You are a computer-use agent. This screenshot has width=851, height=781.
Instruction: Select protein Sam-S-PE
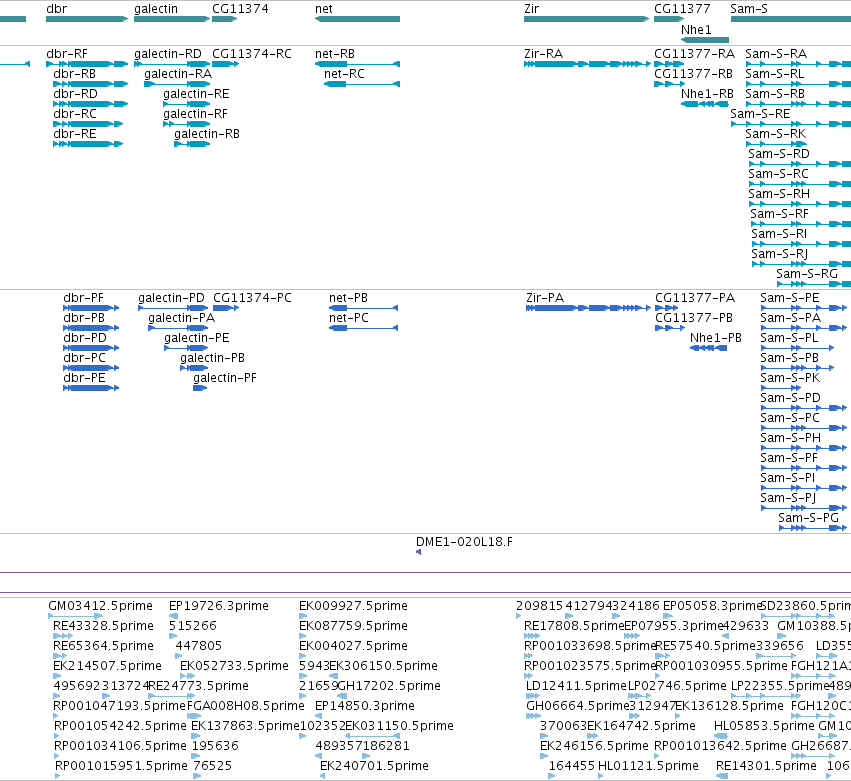[804, 308]
